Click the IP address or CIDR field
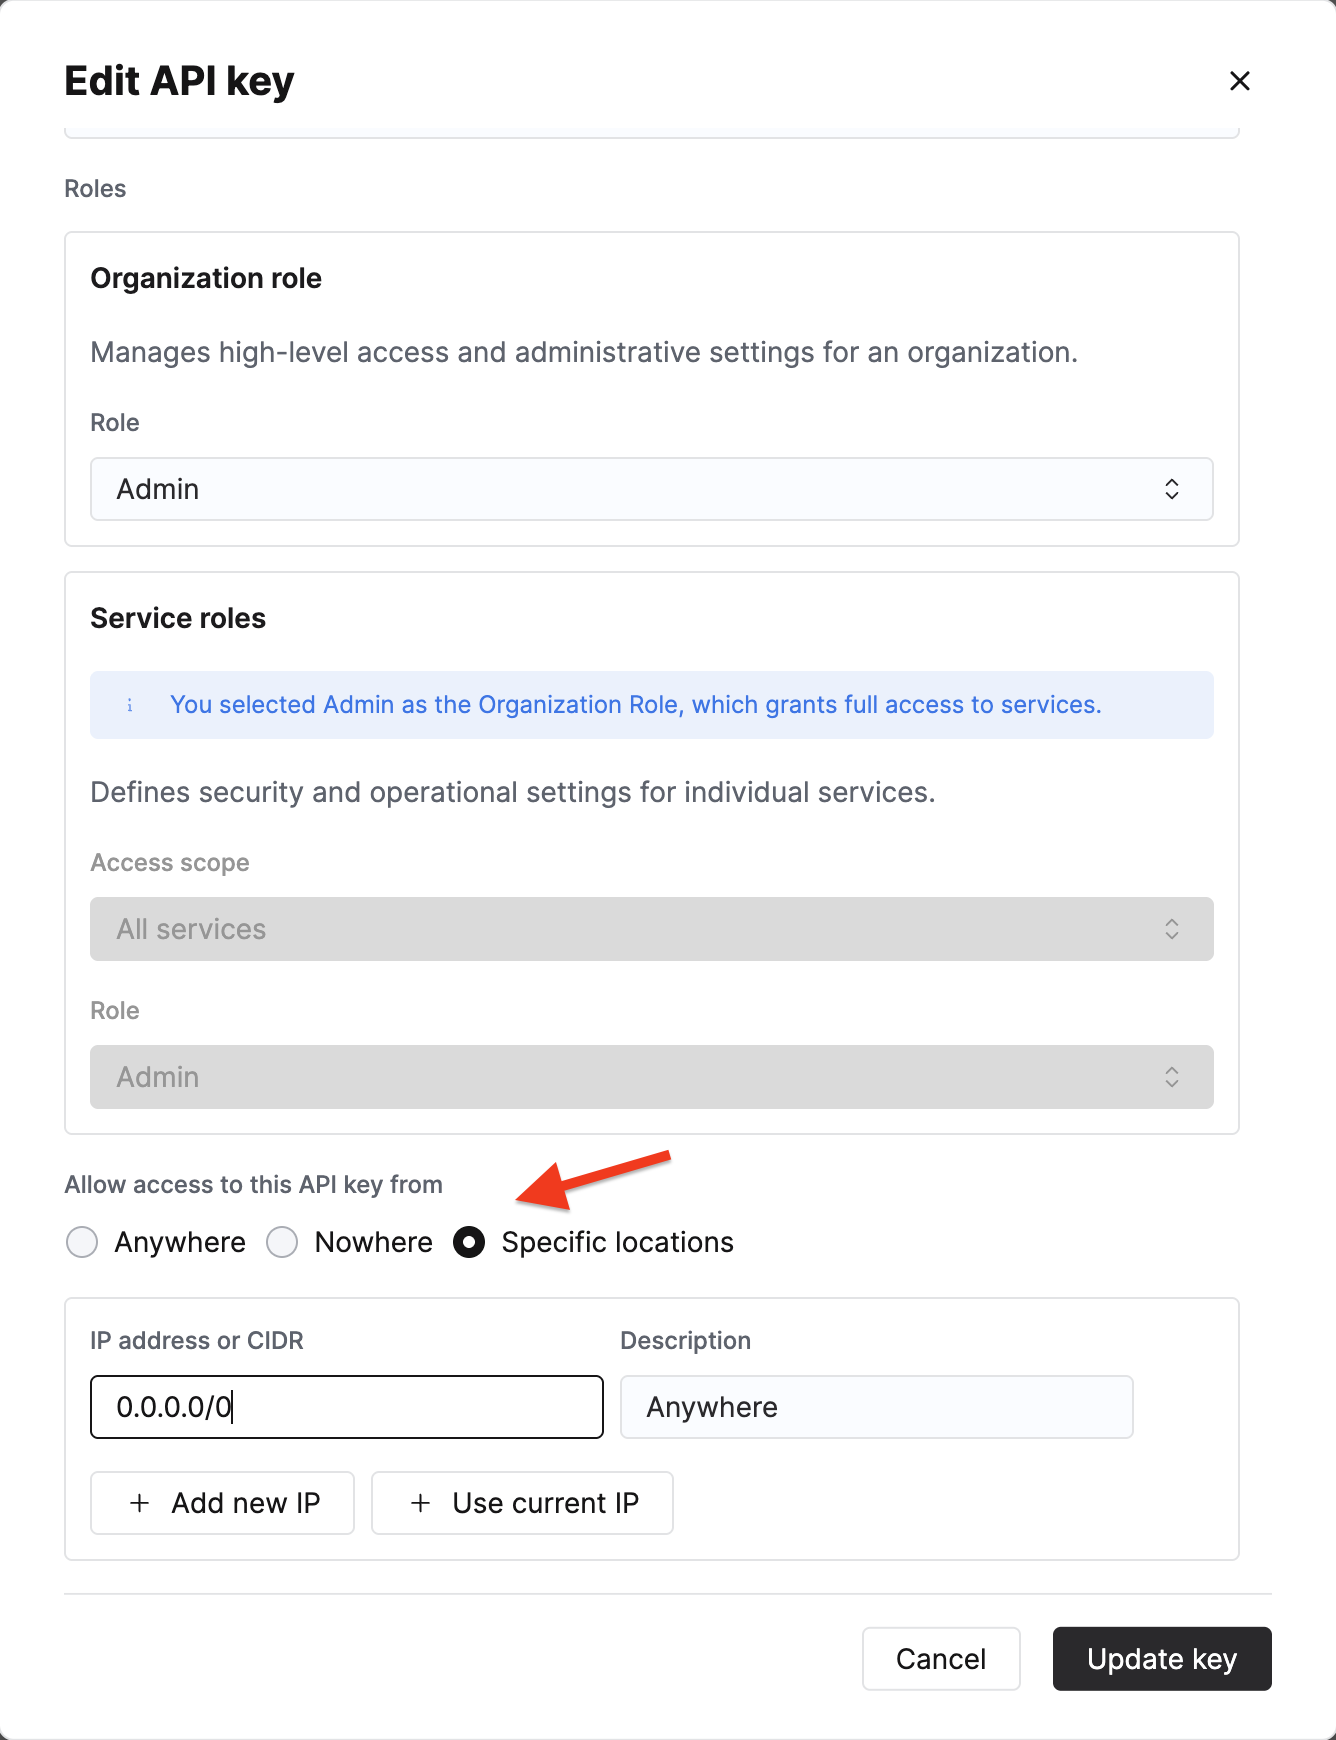1336x1740 pixels. pyautogui.click(x=346, y=1407)
